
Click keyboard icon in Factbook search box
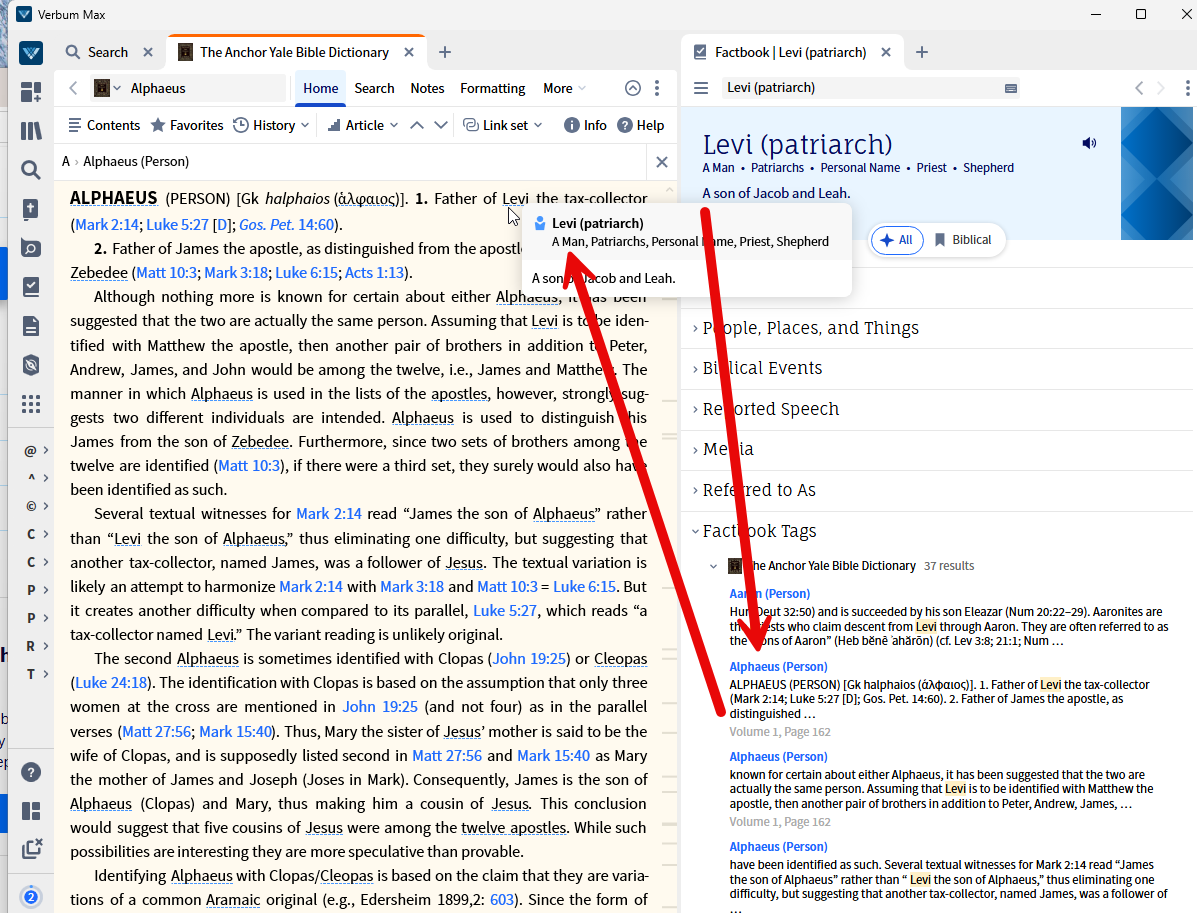[x=1011, y=88]
